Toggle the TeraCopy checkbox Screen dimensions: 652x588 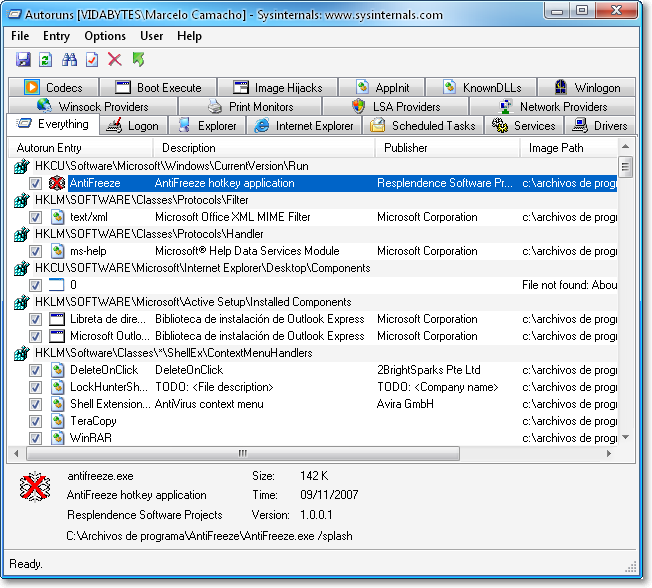(35, 421)
